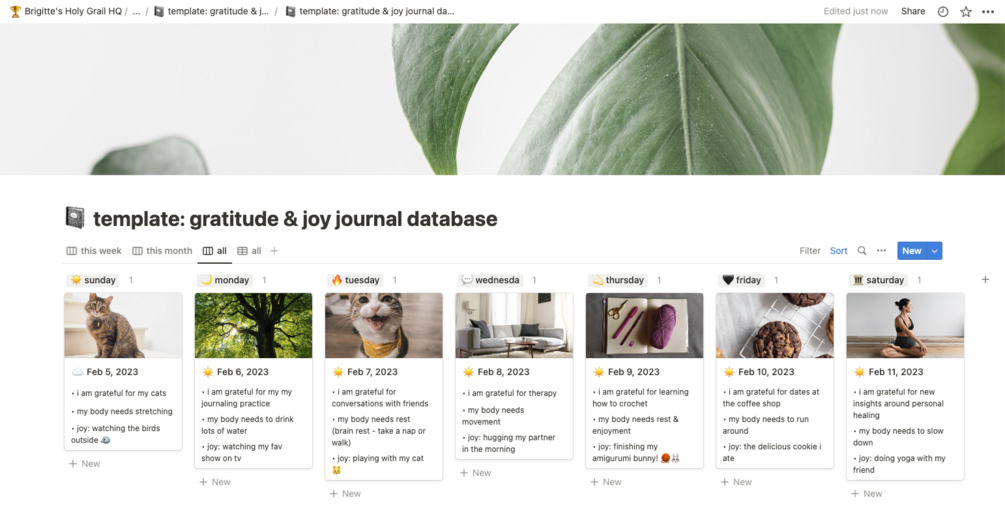Click the Share button
Image resolution: width=1005 pixels, height=506 pixels.
click(x=913, y=12)
